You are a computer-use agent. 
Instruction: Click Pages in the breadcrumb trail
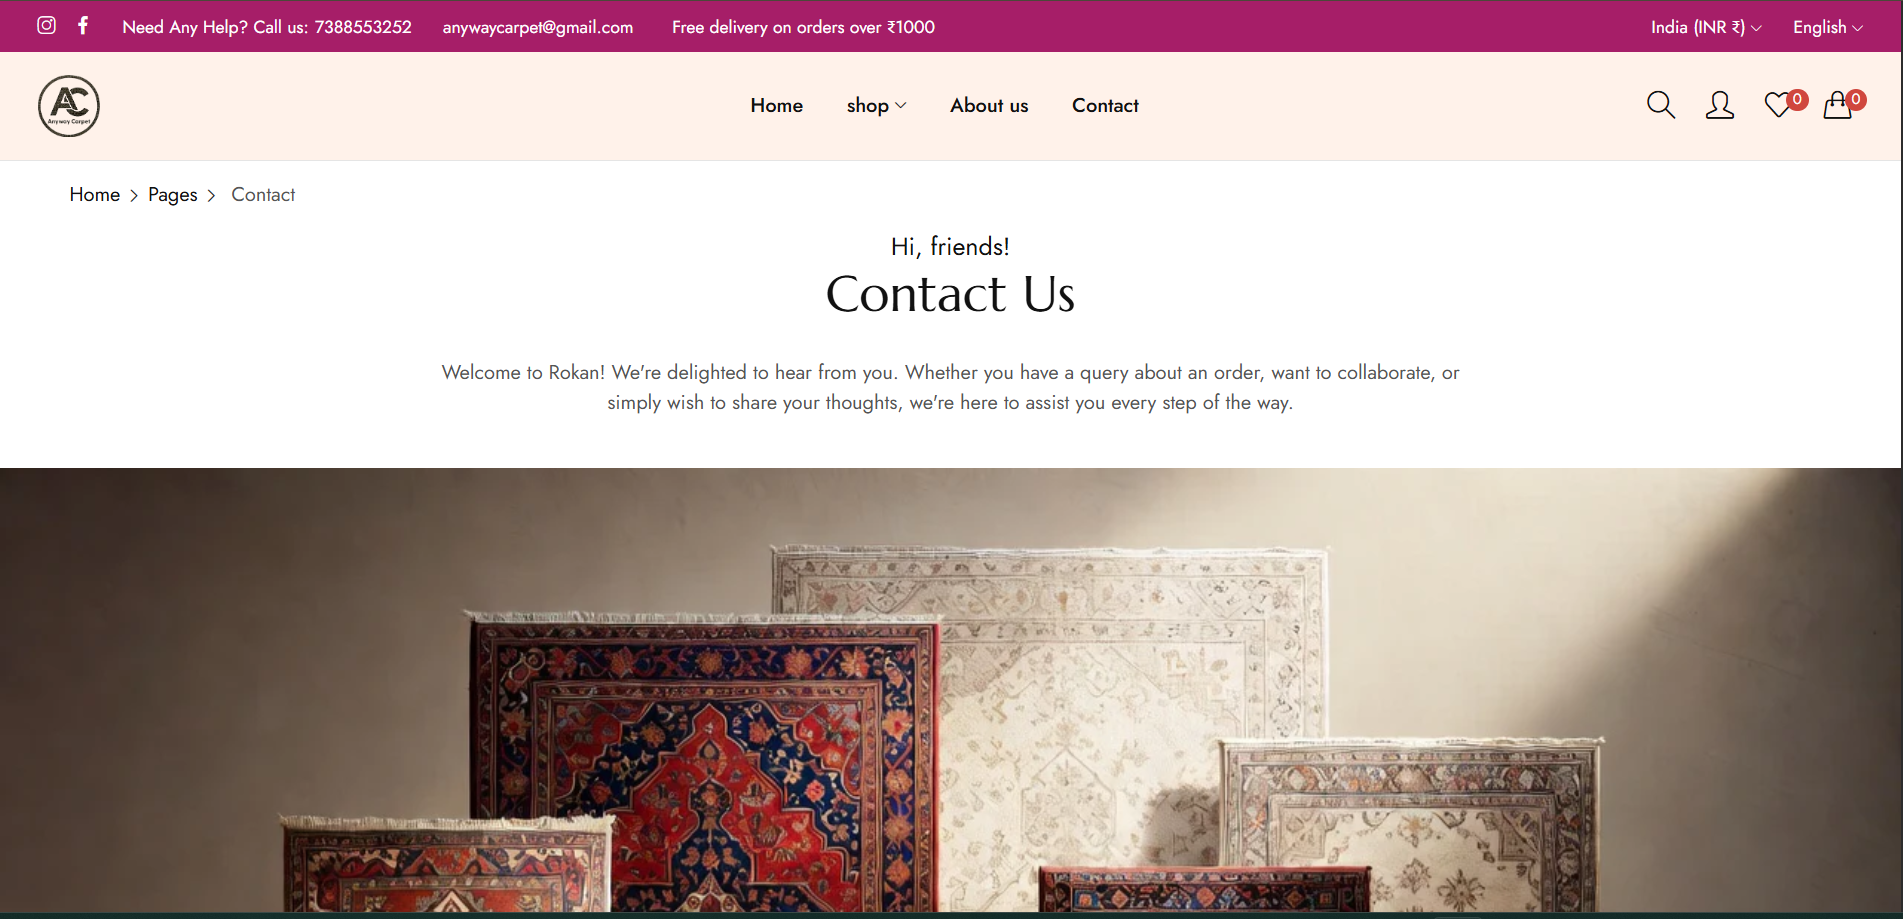pyautogui.click(x=173, y=194)
